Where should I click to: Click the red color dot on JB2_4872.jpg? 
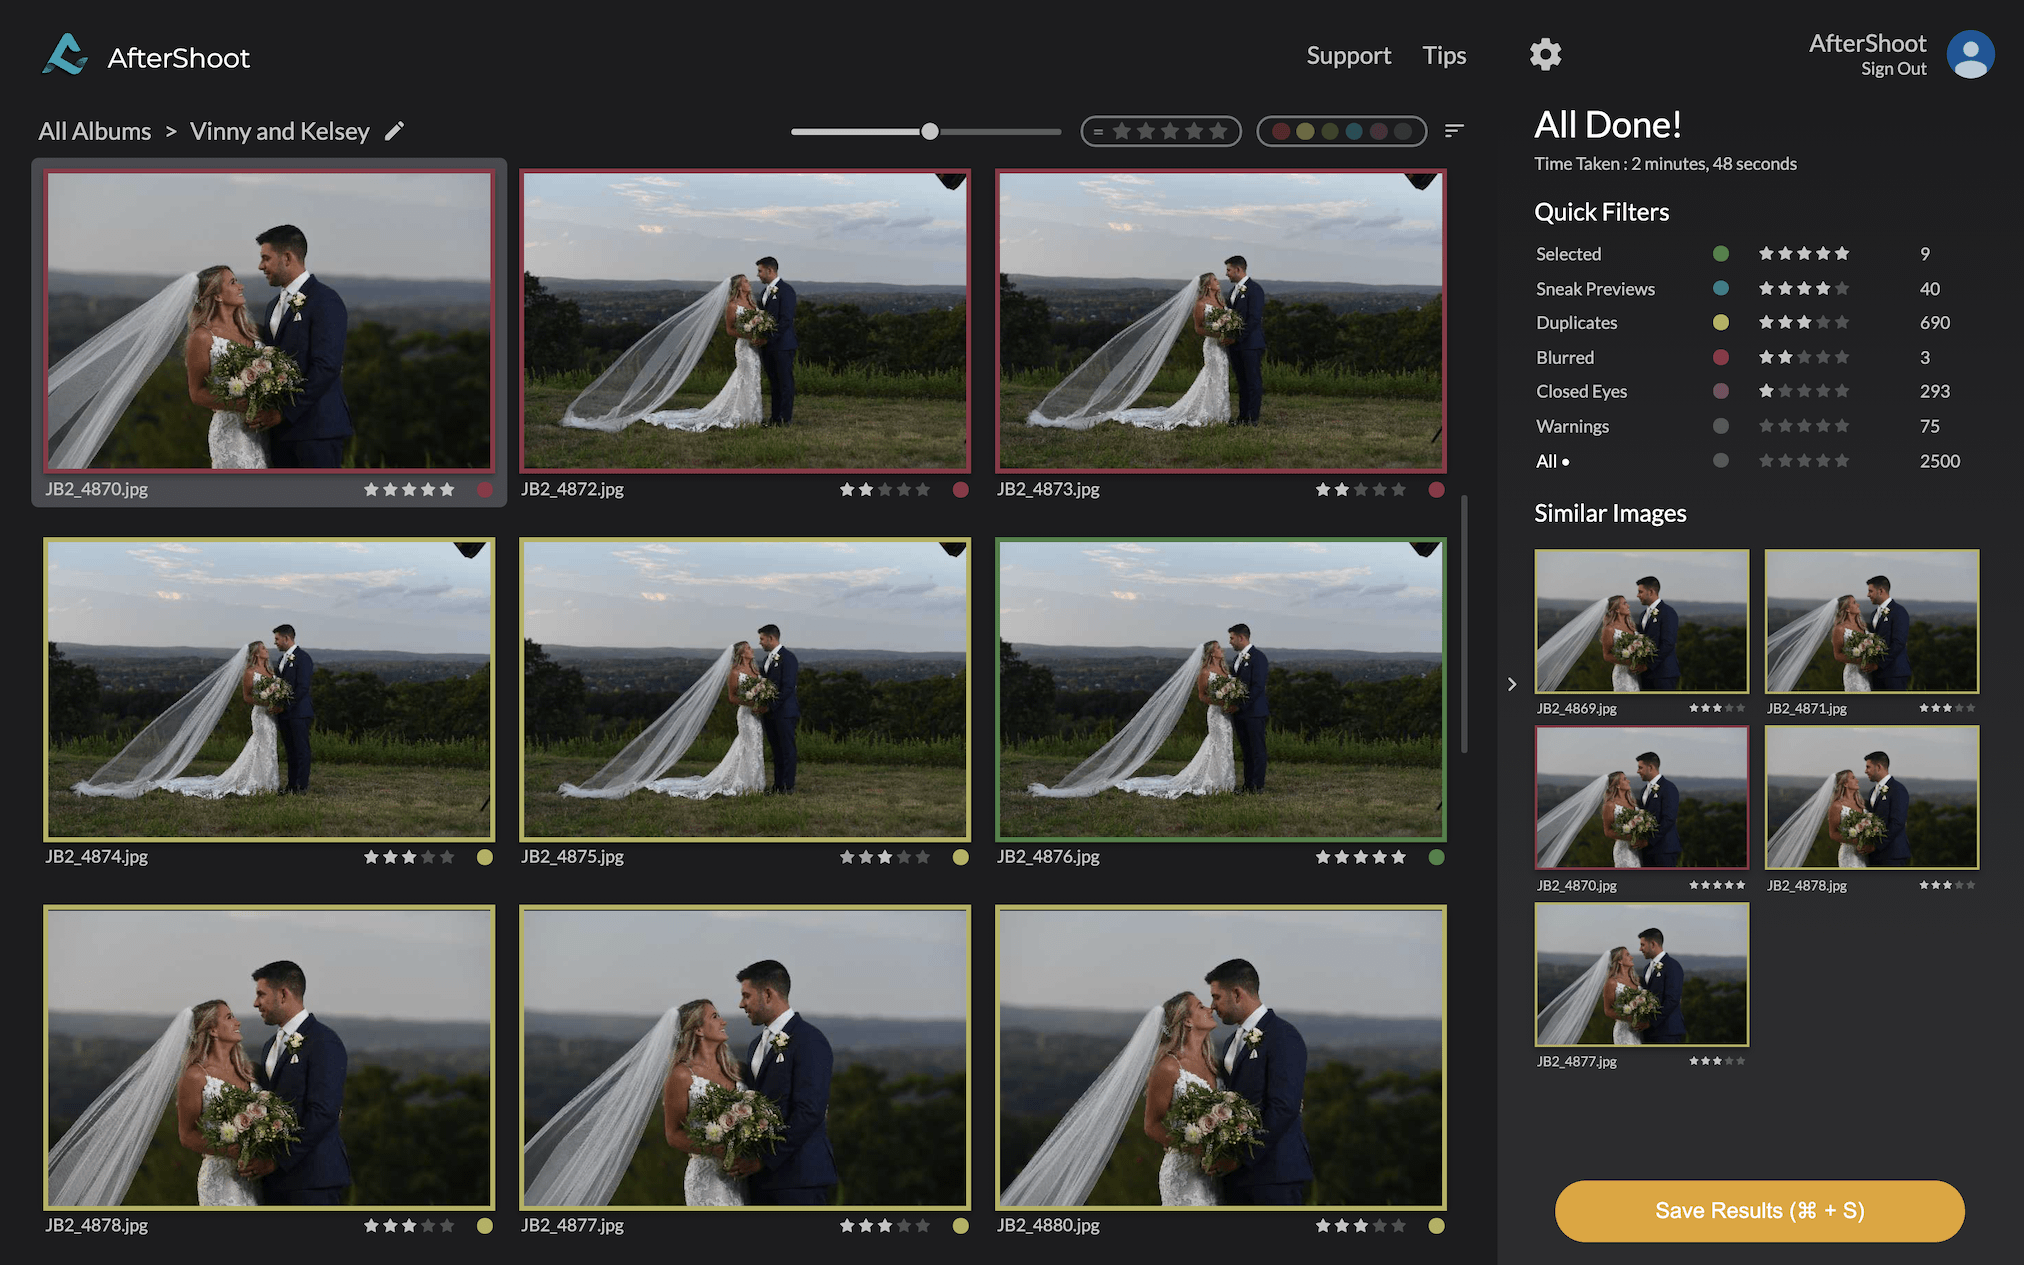[x=961, y=490]
